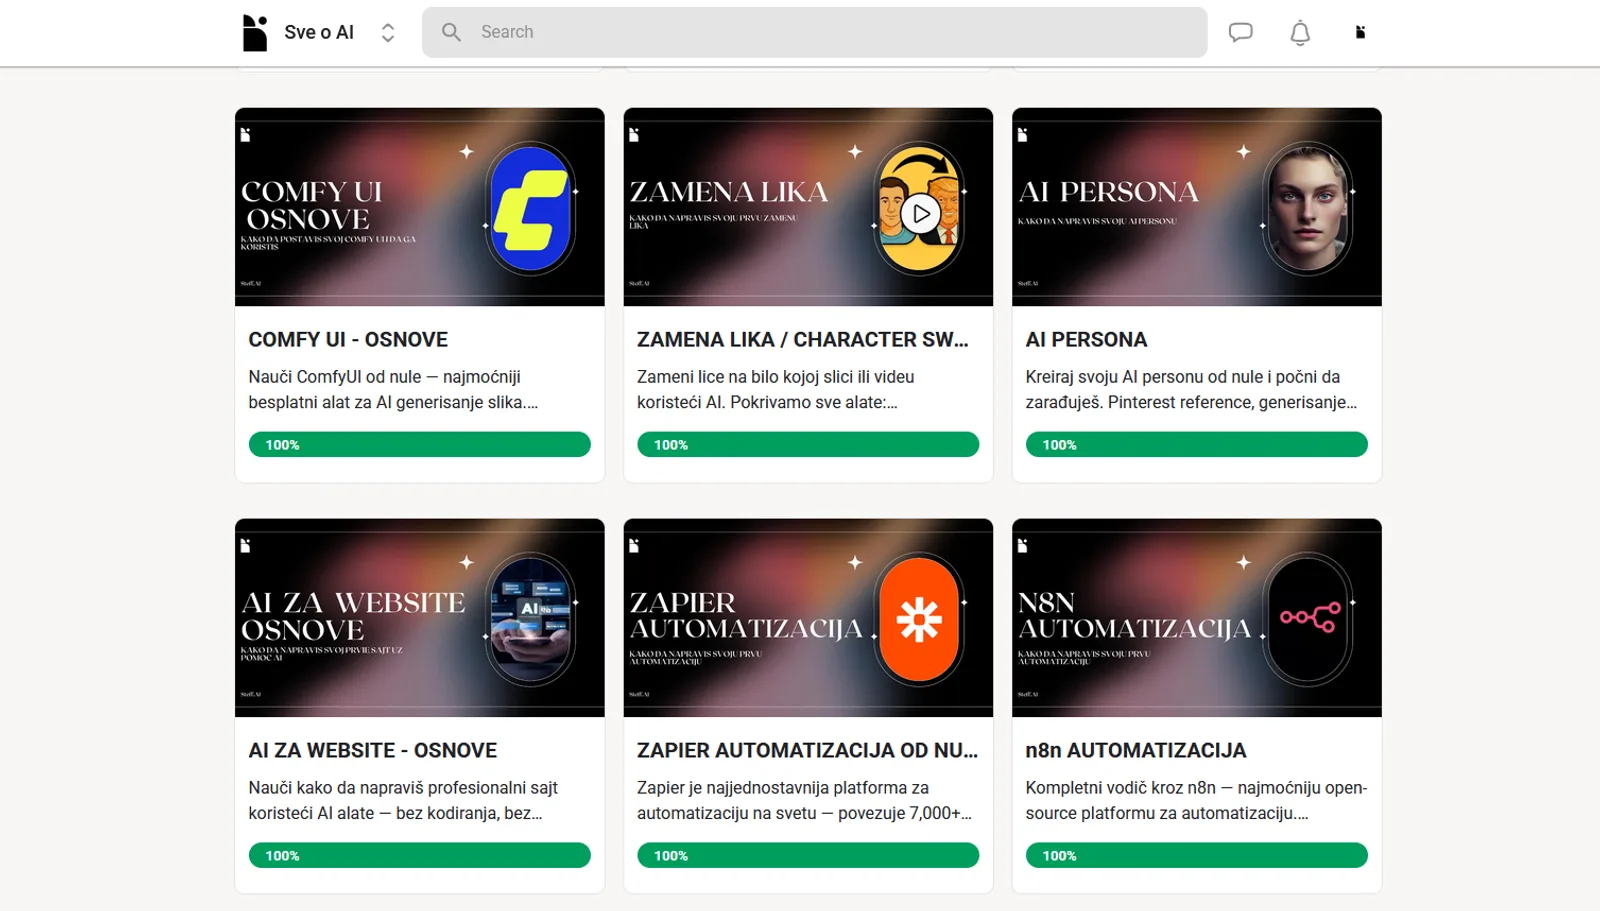
Task: Open the Sve o AI community name
Action: [319, 32]
